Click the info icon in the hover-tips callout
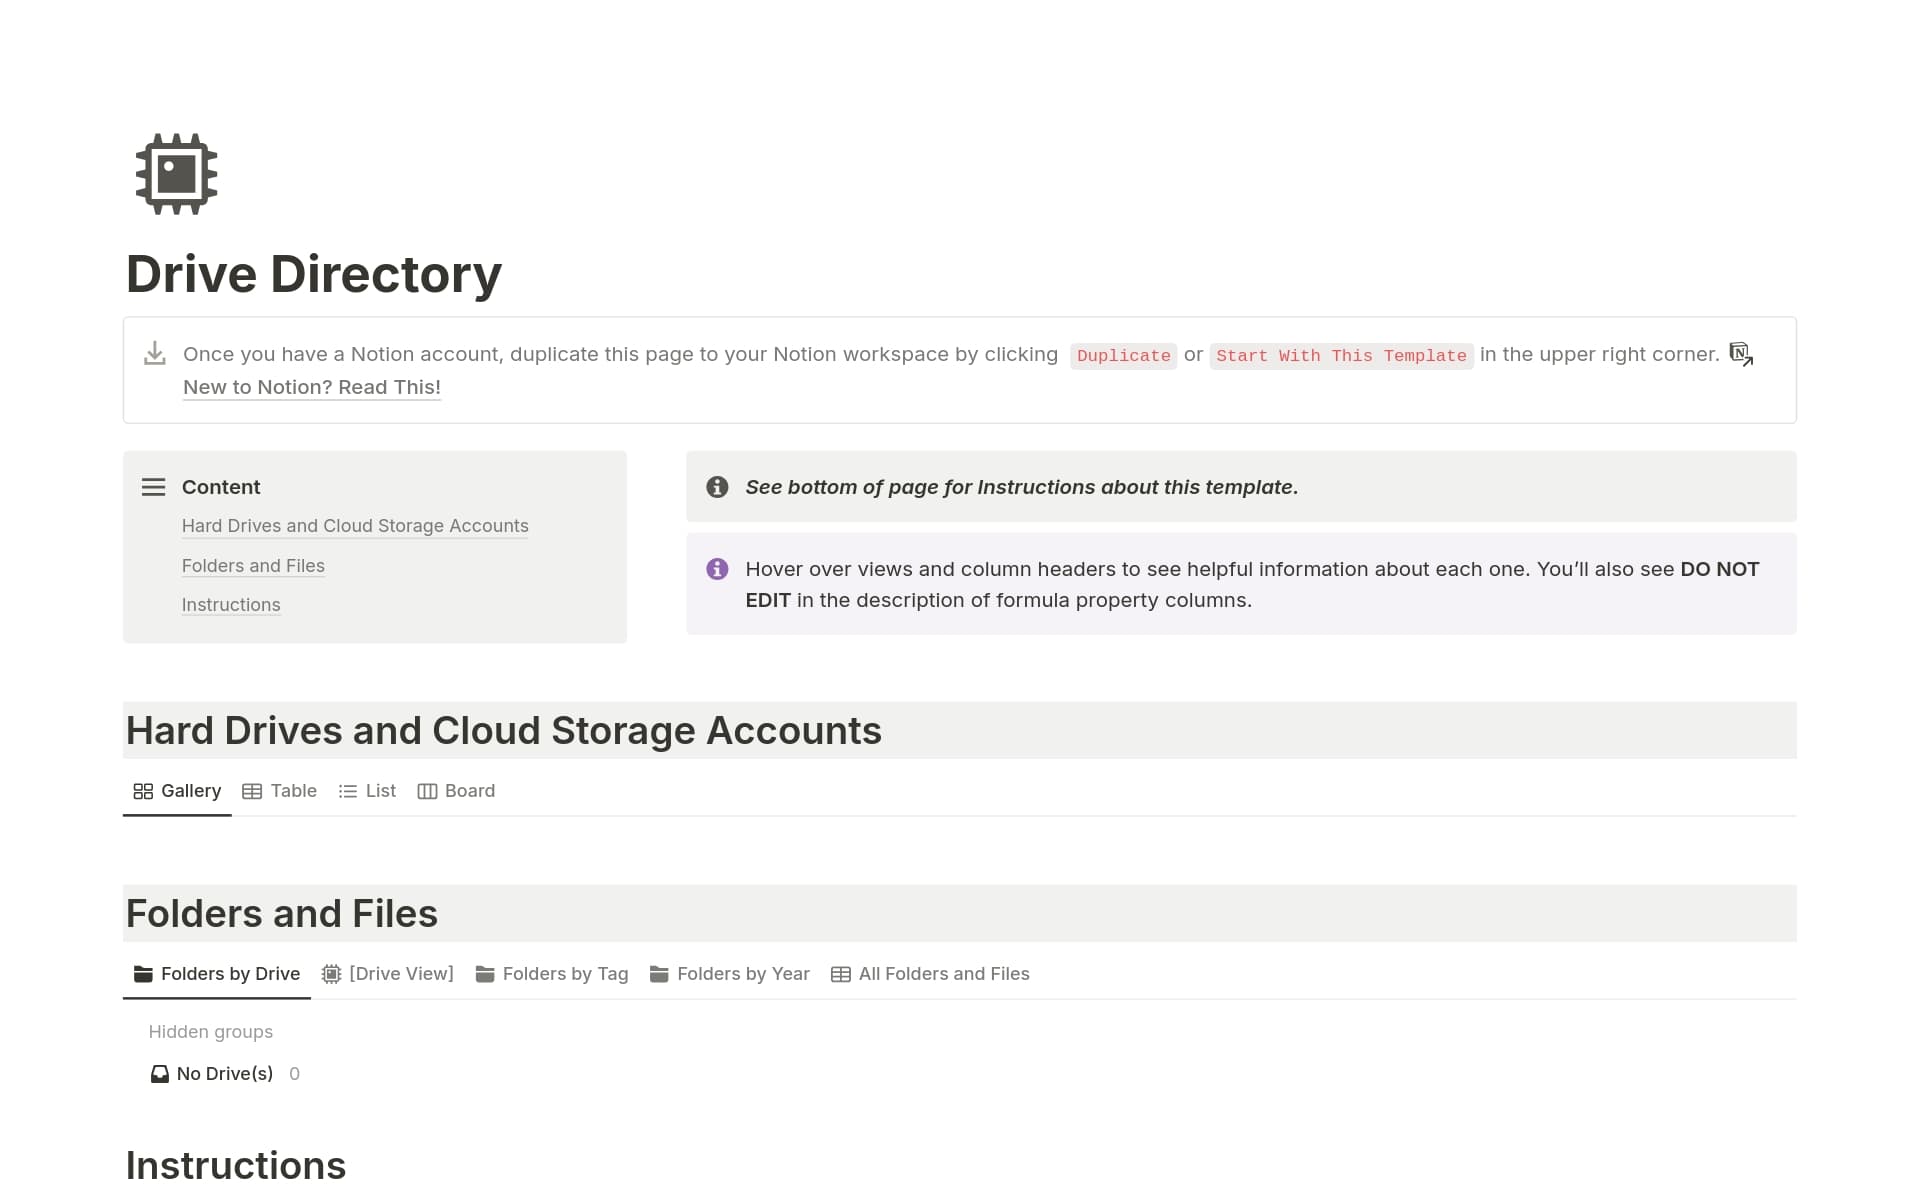 717,569
